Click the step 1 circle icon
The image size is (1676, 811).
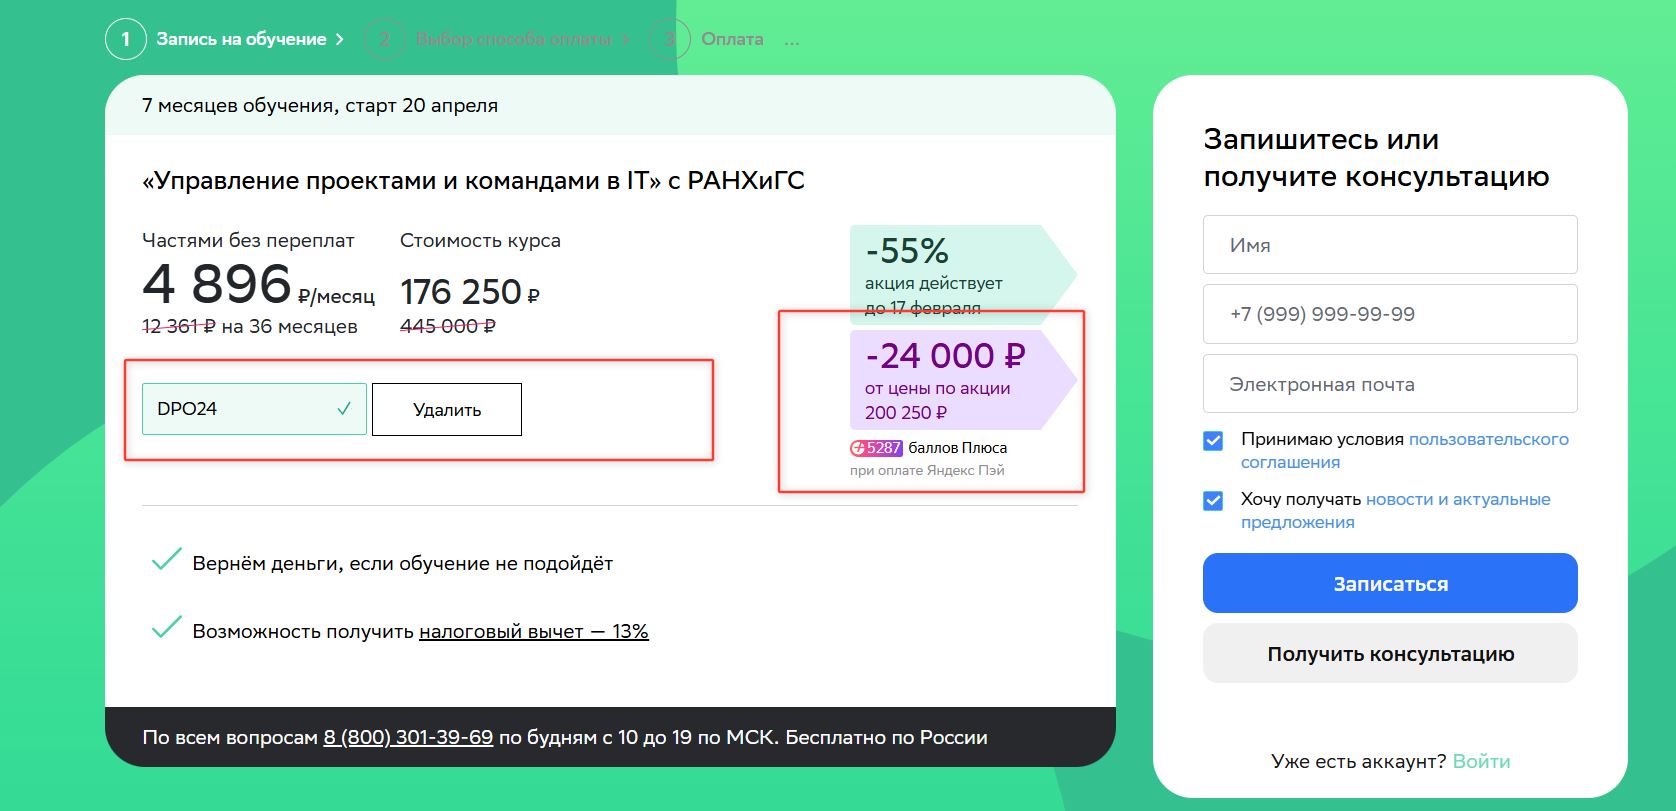tap(125, 39)
